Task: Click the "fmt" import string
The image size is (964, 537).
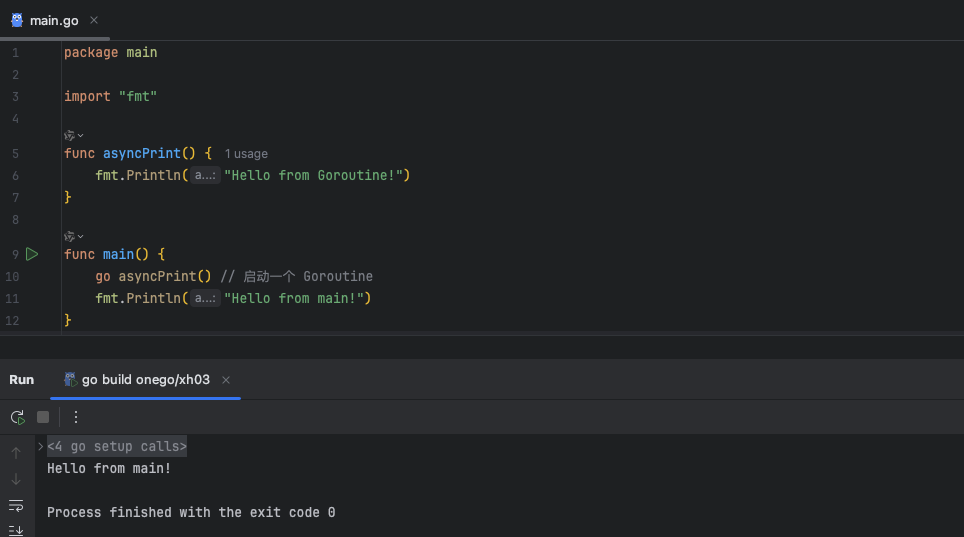Action: pyautogui.click(x=138, y=97)
